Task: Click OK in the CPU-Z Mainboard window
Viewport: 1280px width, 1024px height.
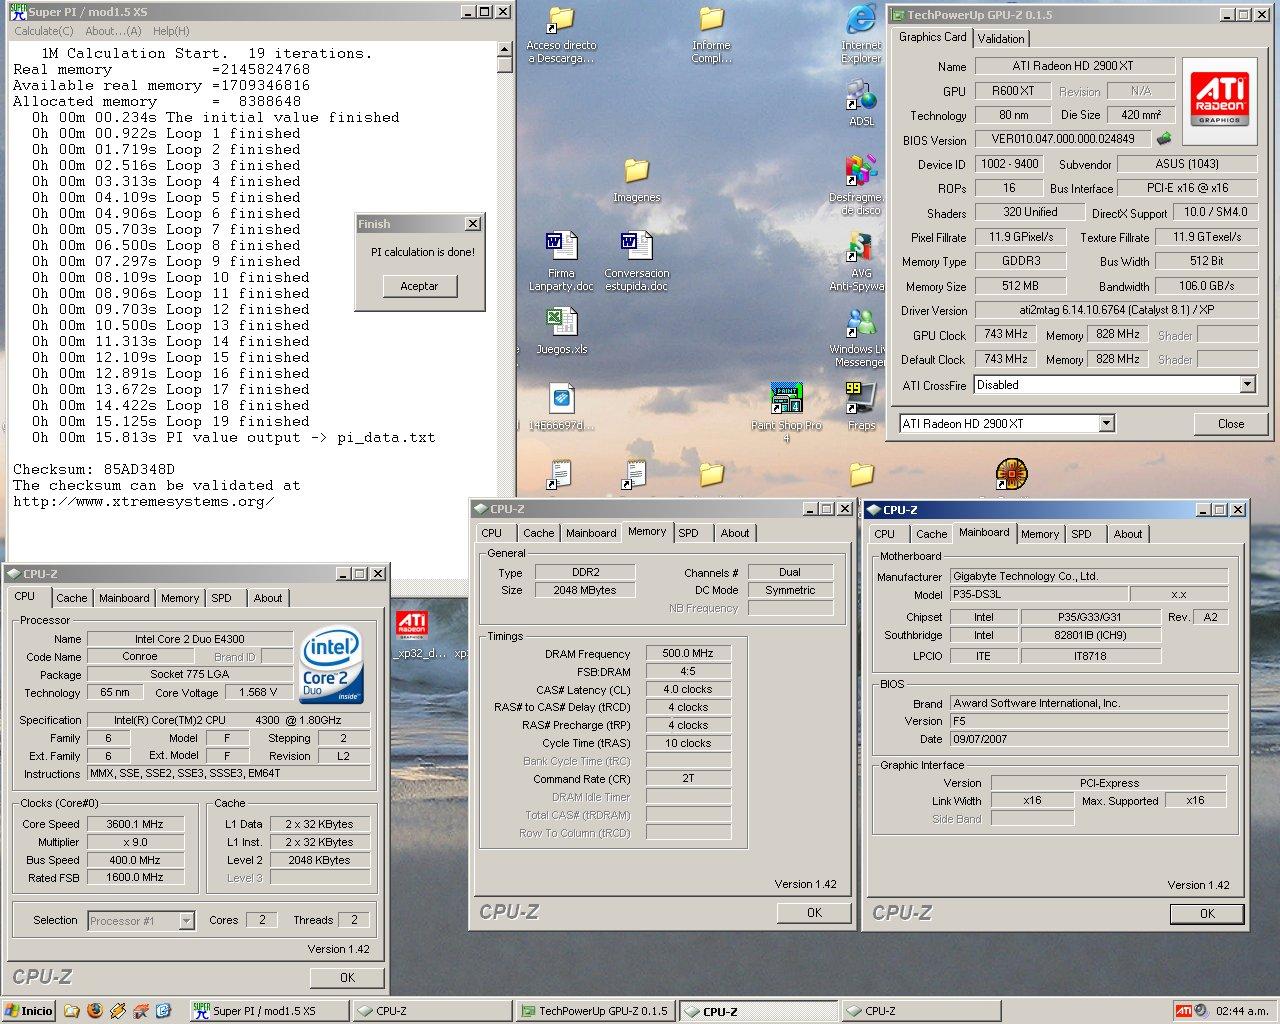Action: point(1207,914)
